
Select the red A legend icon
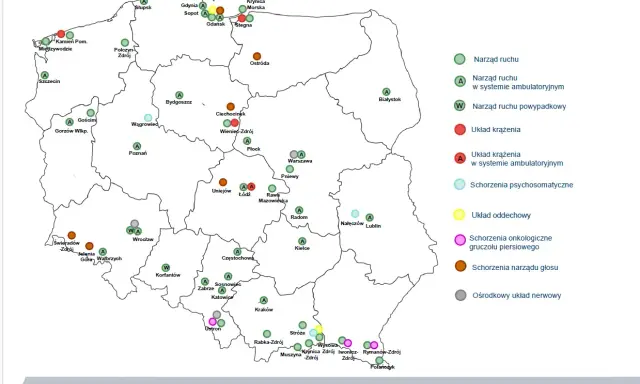pos(460,158)
